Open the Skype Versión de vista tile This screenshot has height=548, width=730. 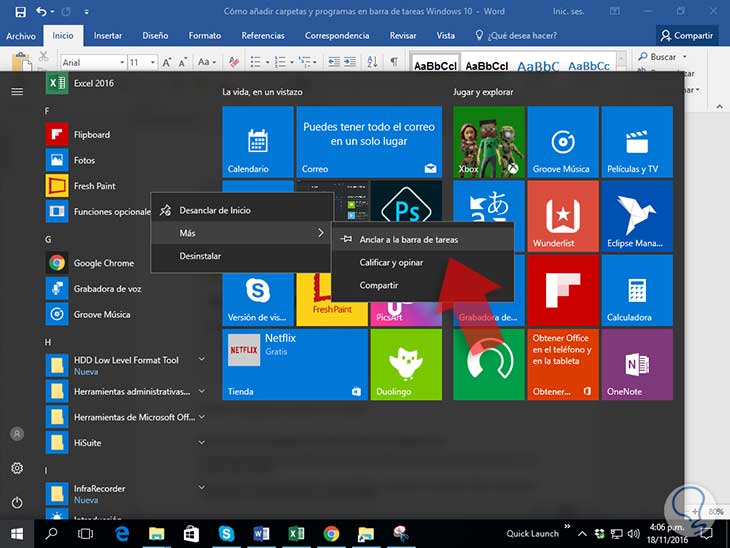[258, 298]
